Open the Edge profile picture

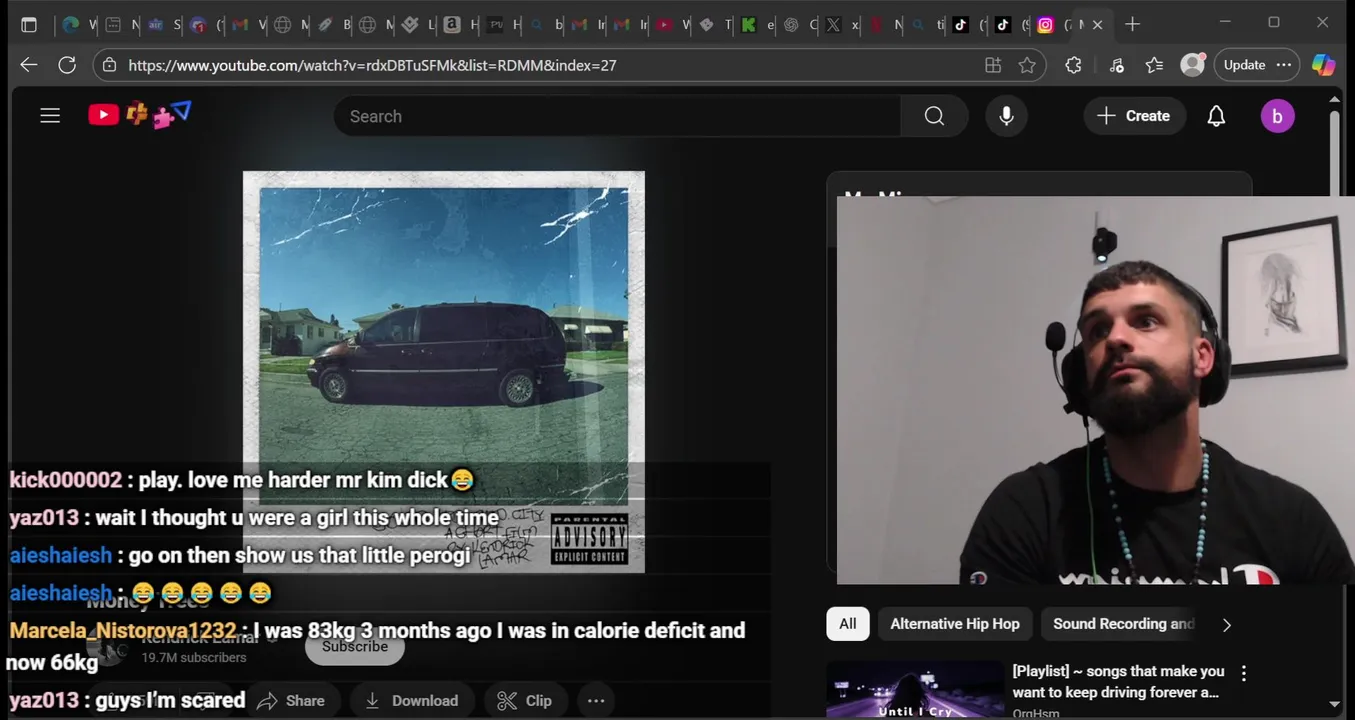coord(1193,65)
